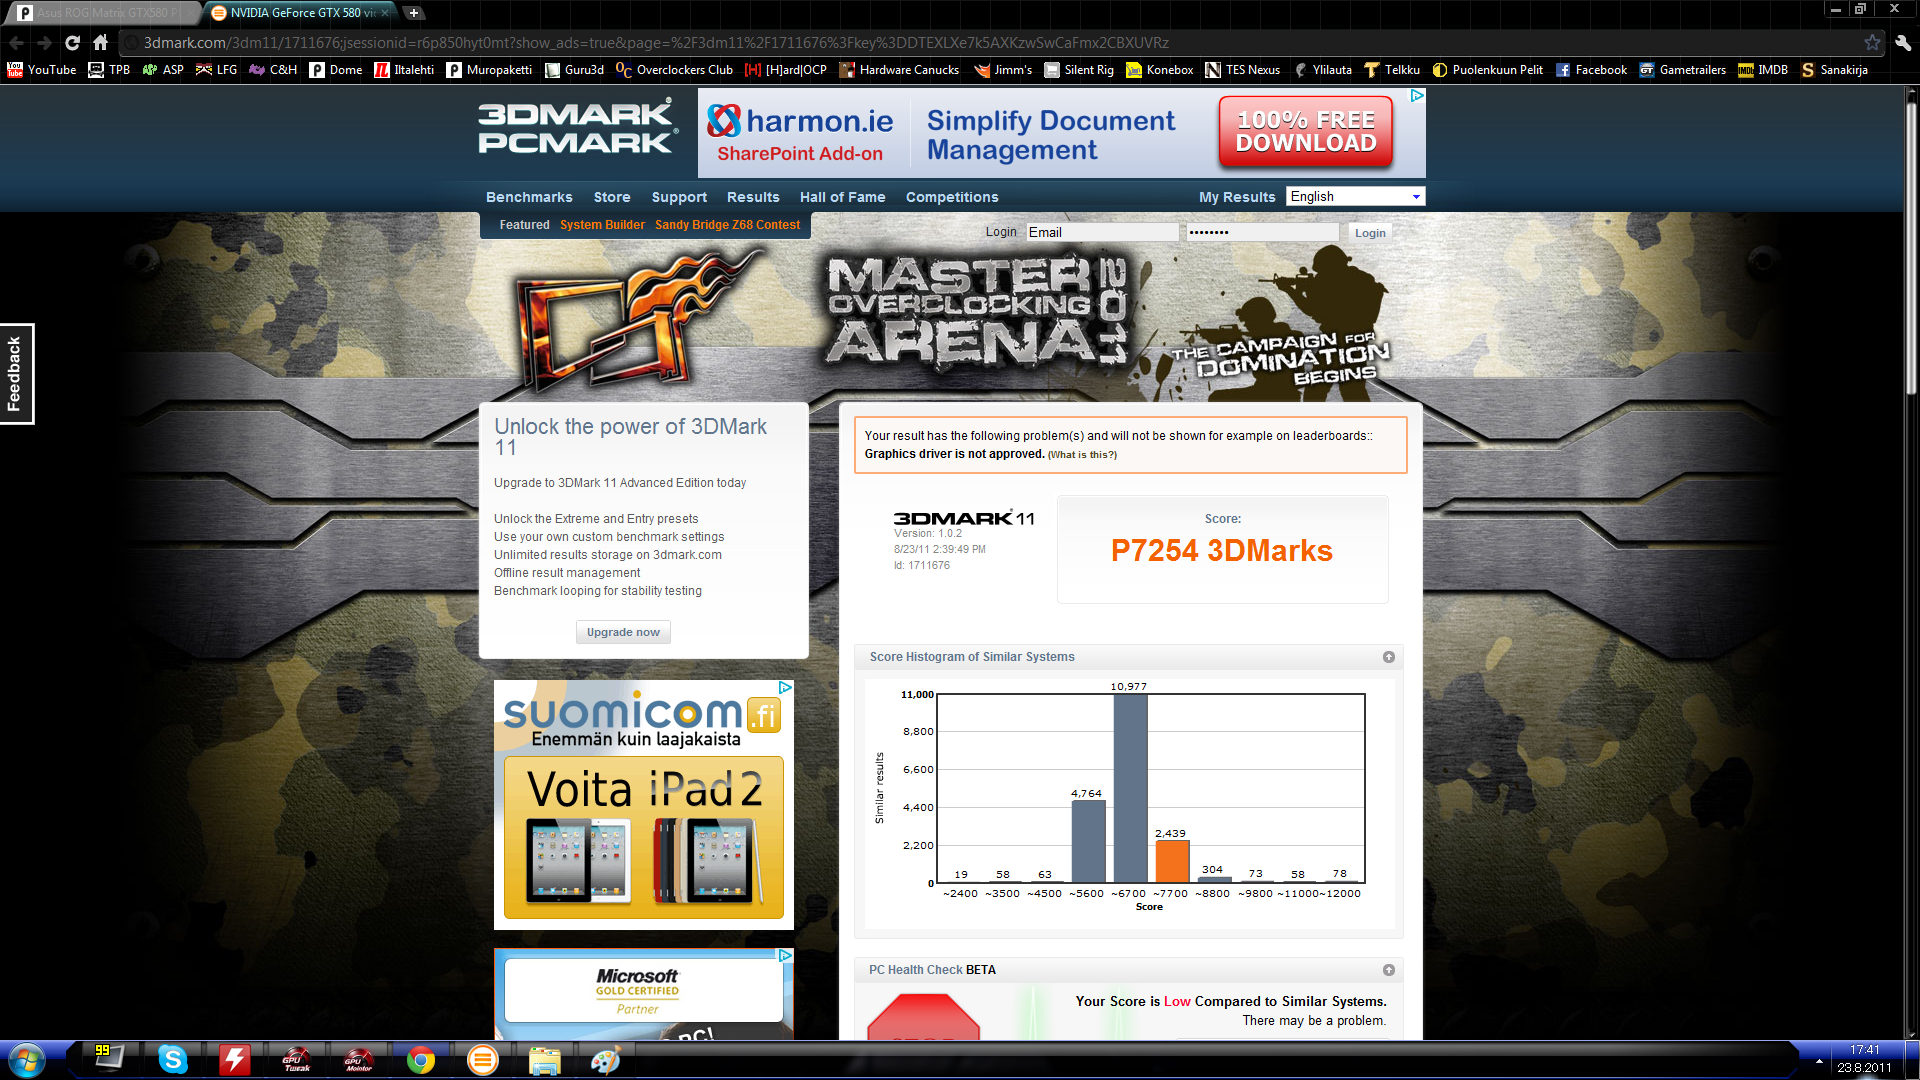This screenshot has height=1080, width=1920.
Task: Click the password input field
Action: [x=1262, y=232]
